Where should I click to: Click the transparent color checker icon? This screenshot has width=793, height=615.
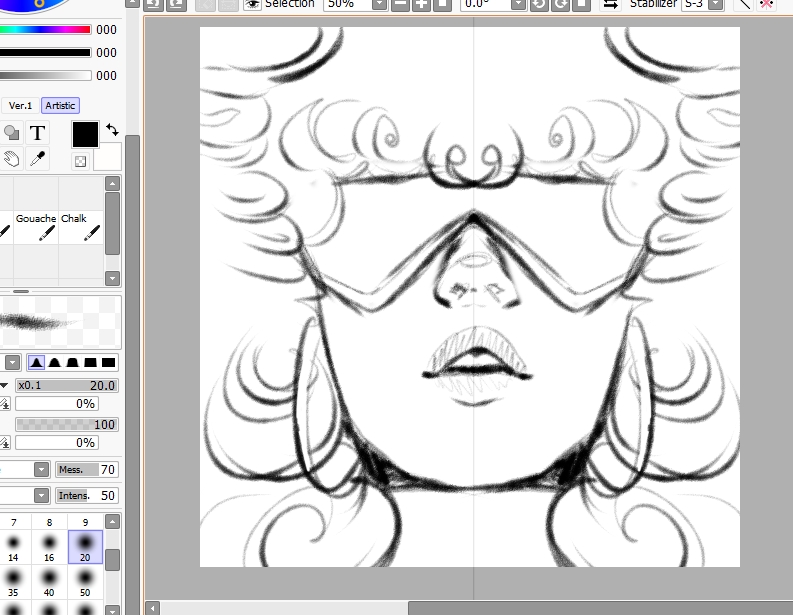point(80,161)
